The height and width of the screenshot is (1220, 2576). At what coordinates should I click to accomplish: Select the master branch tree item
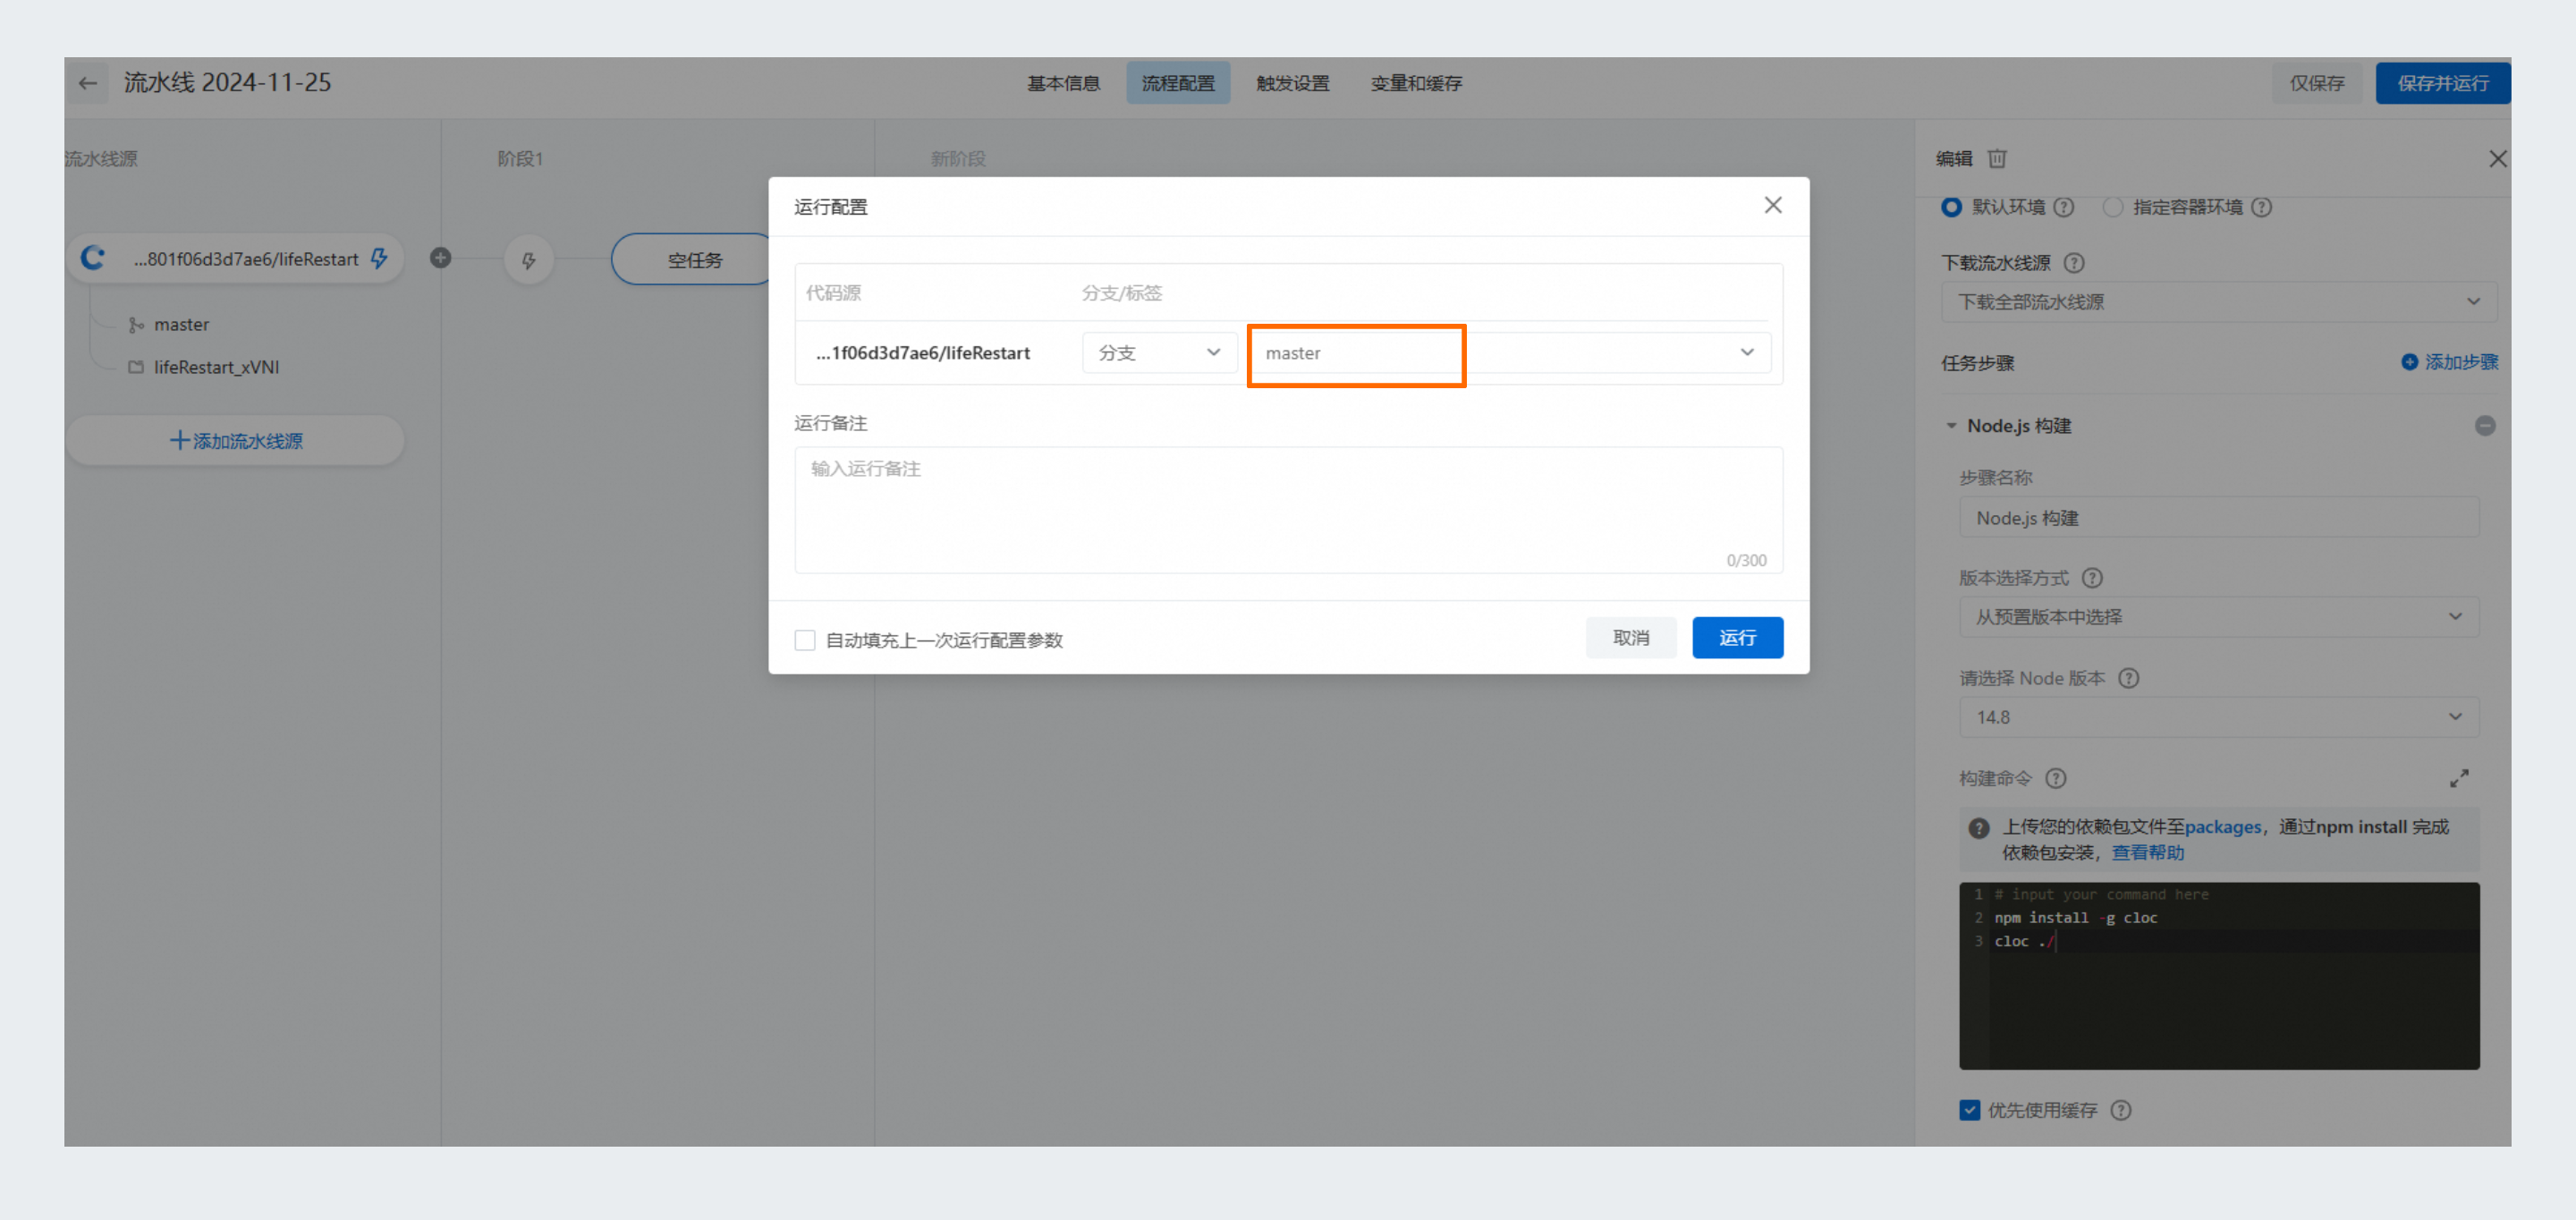pos(181,325)
